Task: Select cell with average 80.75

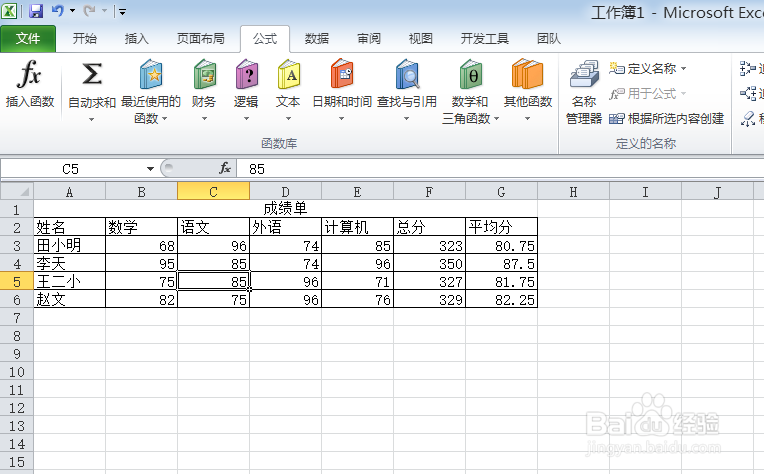Action: 501,245
